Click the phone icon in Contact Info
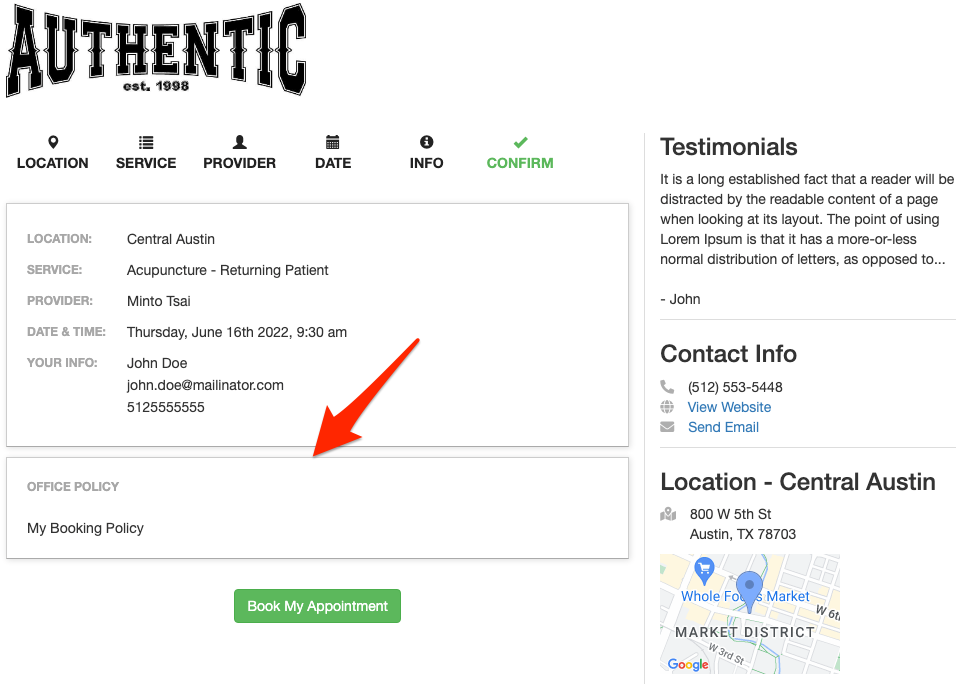The height and width of the screenshot is (692, 963). pyautogui.click(x=668, y=387)
